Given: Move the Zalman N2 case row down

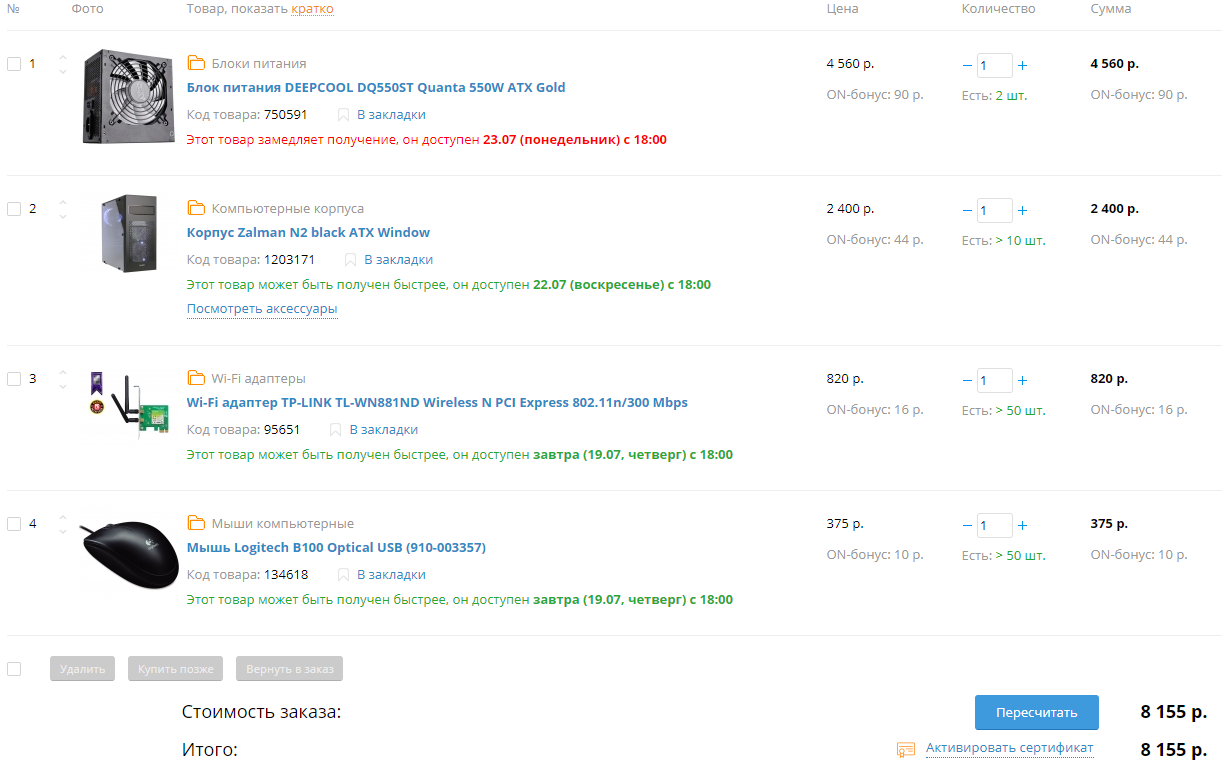Looking at the screenshot, I should 63,216.
